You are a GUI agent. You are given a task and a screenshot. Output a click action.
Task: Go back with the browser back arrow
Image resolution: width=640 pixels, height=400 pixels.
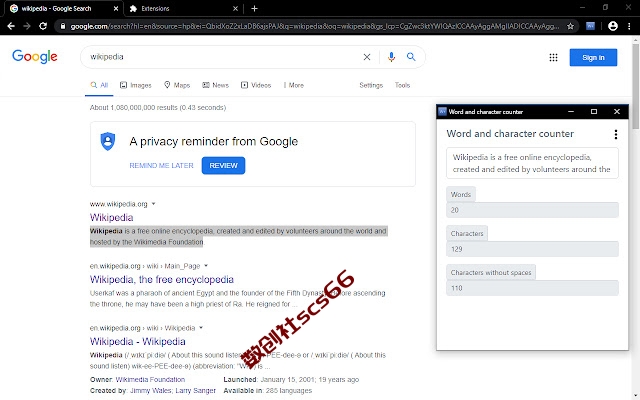[11, 26]
